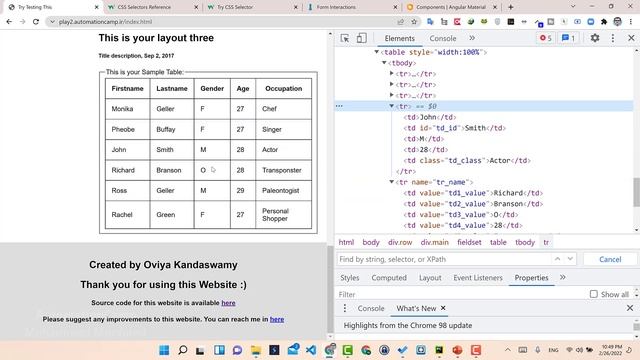
Task: Switch to the Elements tab
Action: [400, 38]
